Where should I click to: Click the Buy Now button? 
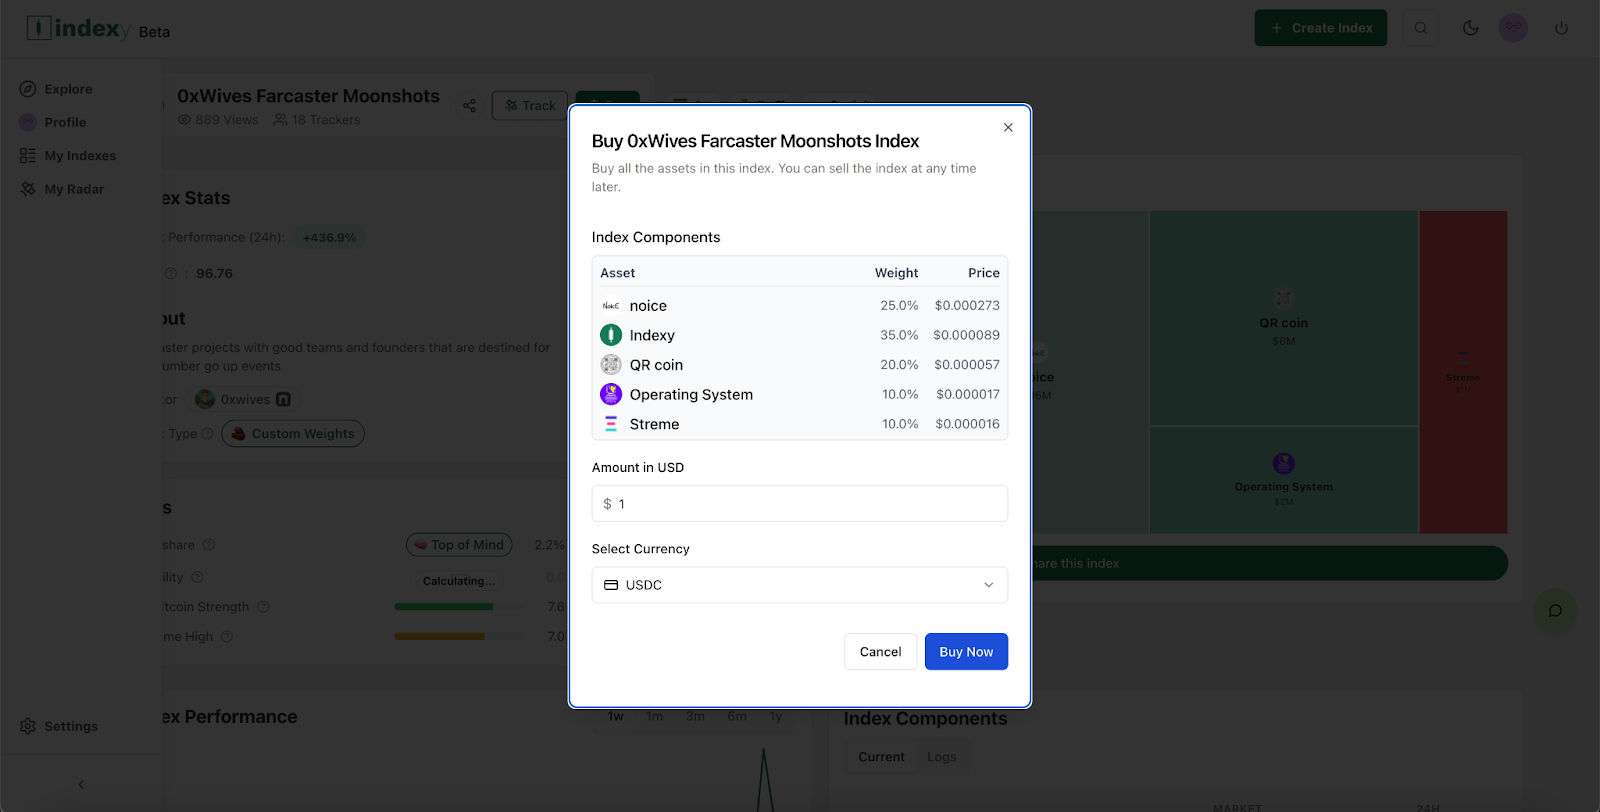pos(966,652)
